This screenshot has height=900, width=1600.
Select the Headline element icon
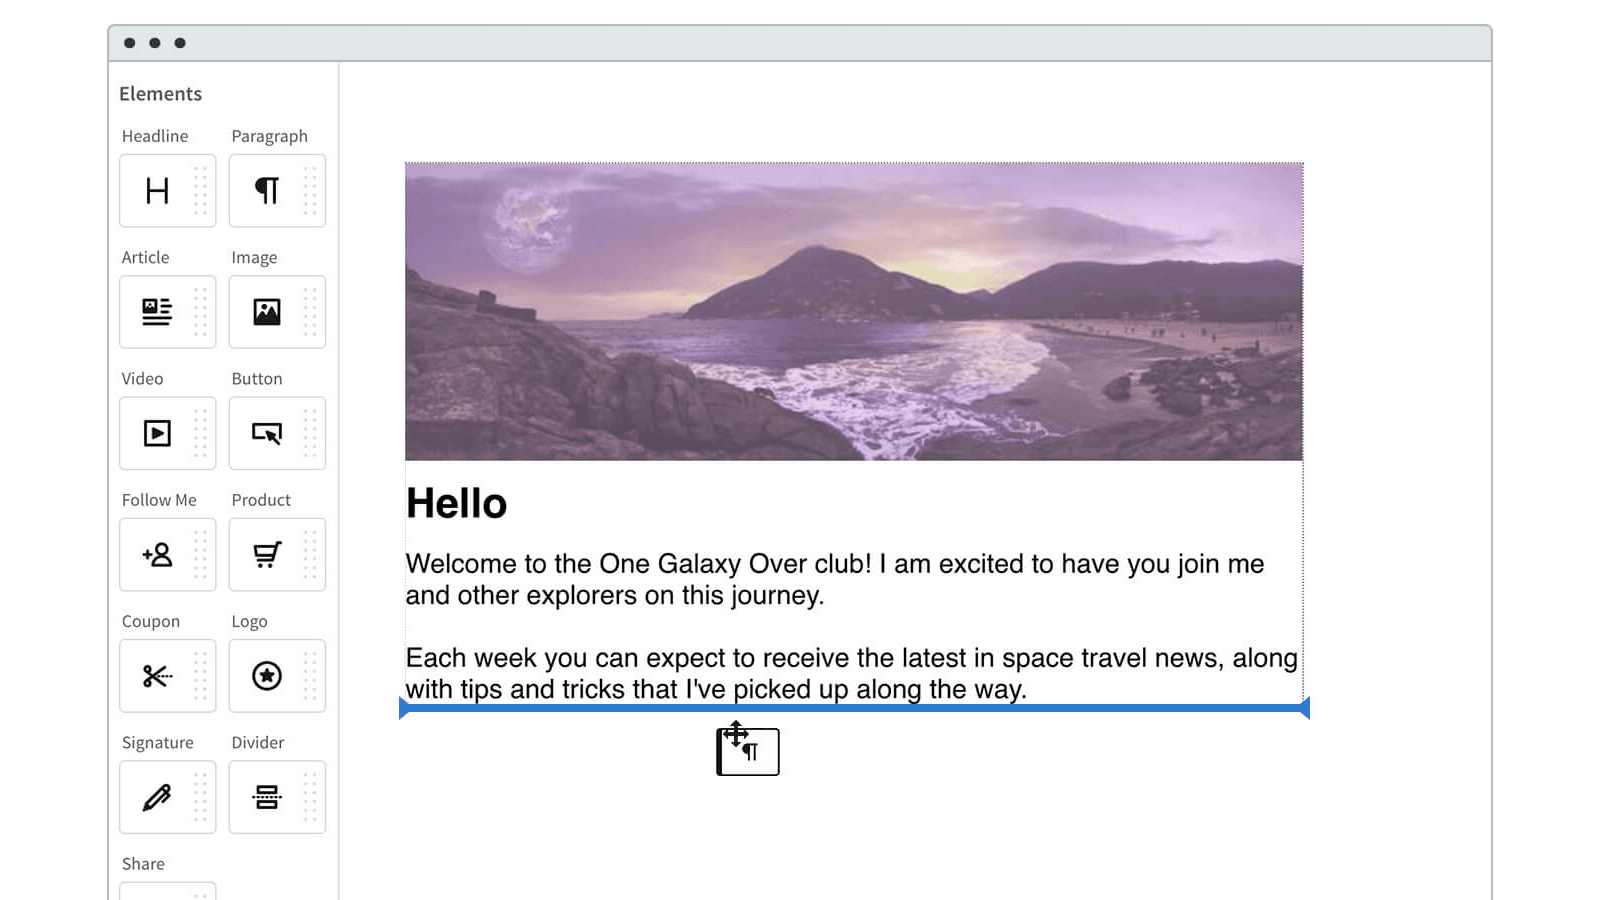coord(160,191)
